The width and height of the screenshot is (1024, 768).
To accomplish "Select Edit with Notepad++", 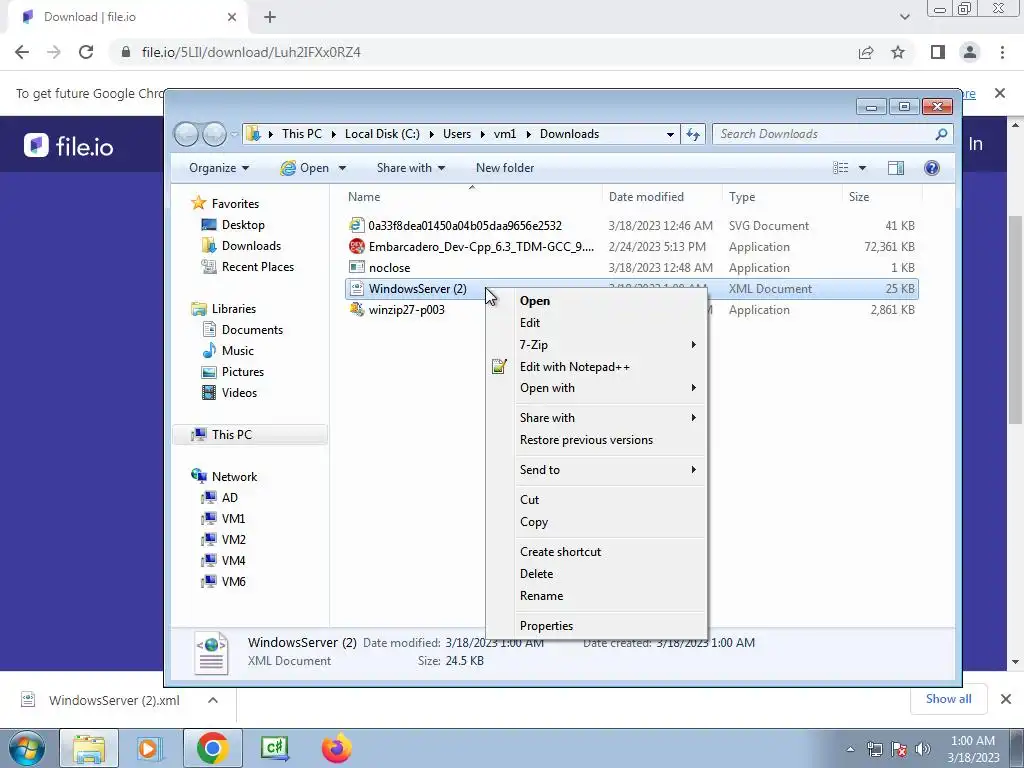I will pos(574,366).
